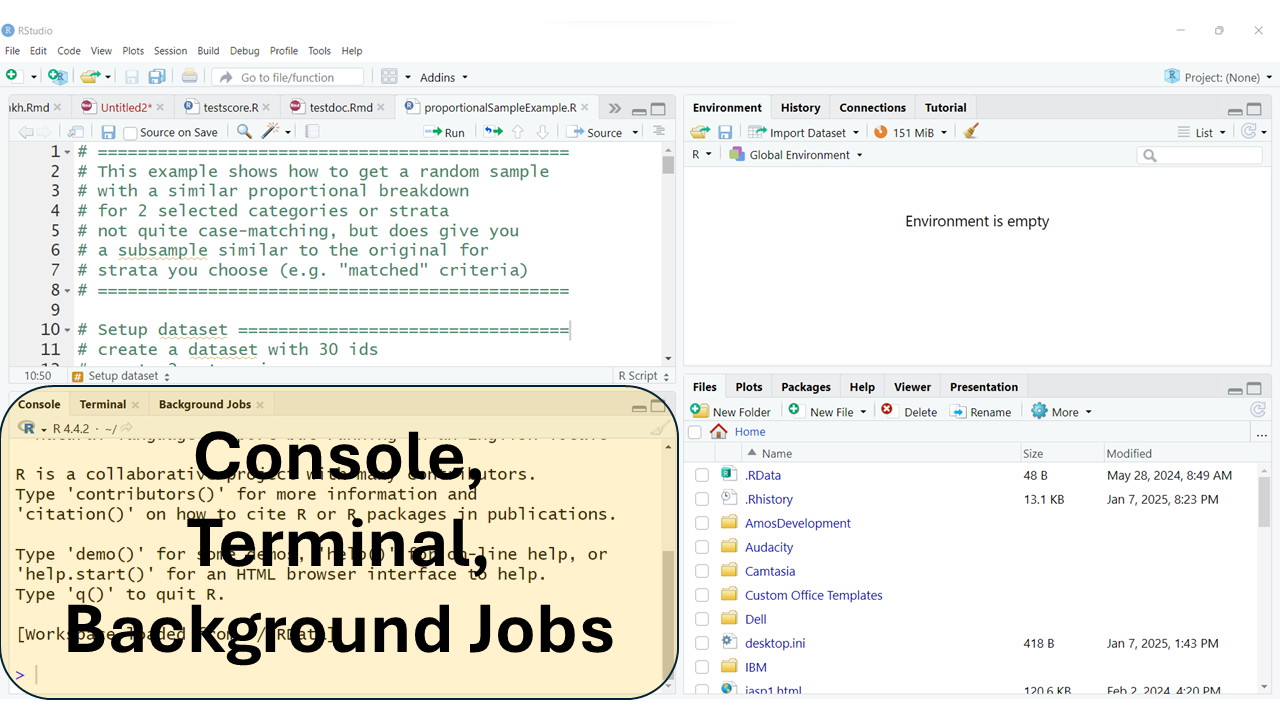The image size is (1280, 720).
Task: Click the Find/Replace magnifier icon in editor
Action: click(244, 132)
